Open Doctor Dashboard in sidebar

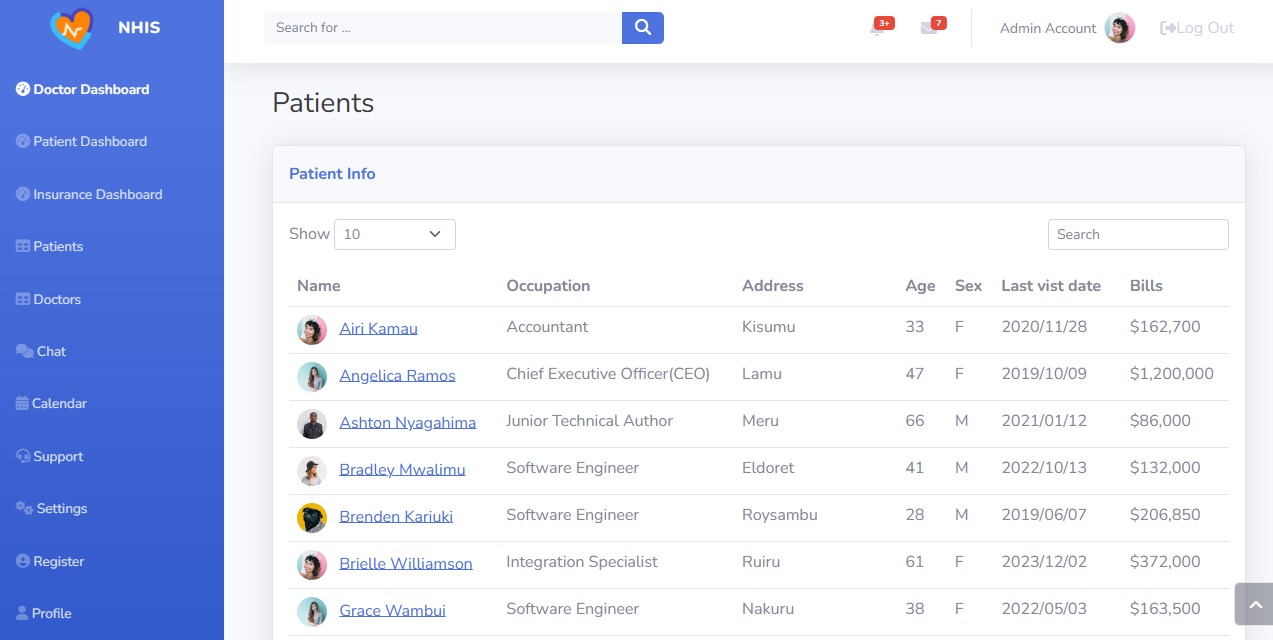pyautogui.click(x=91, y=89)
